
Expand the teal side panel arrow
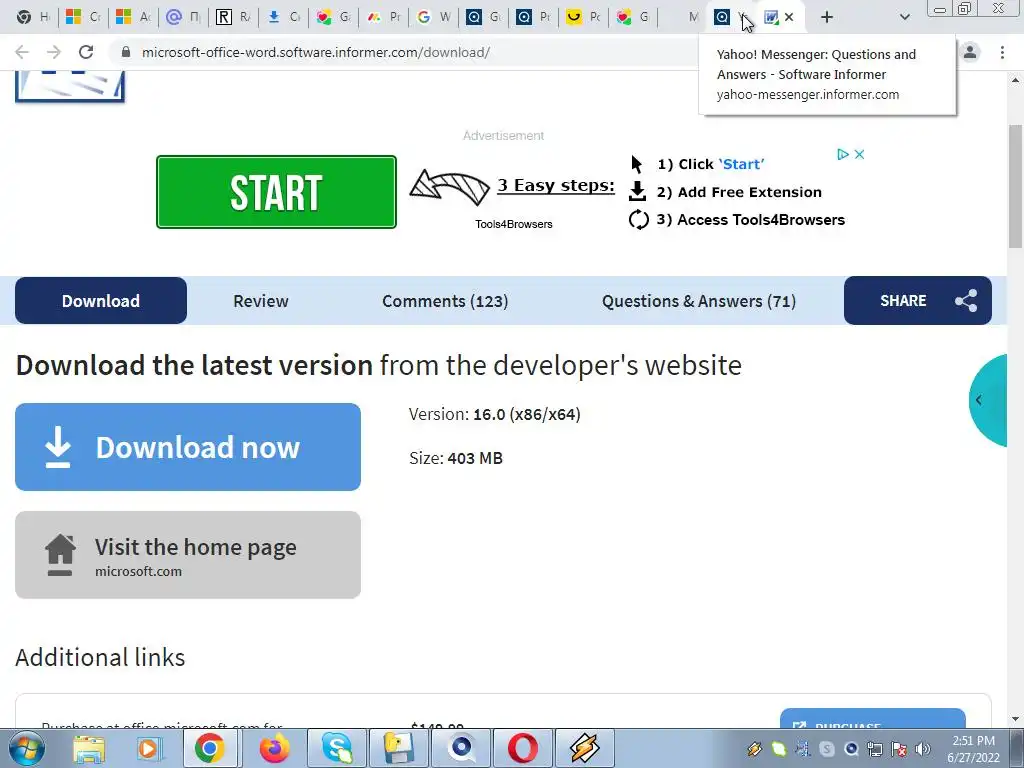coord(988,400)
